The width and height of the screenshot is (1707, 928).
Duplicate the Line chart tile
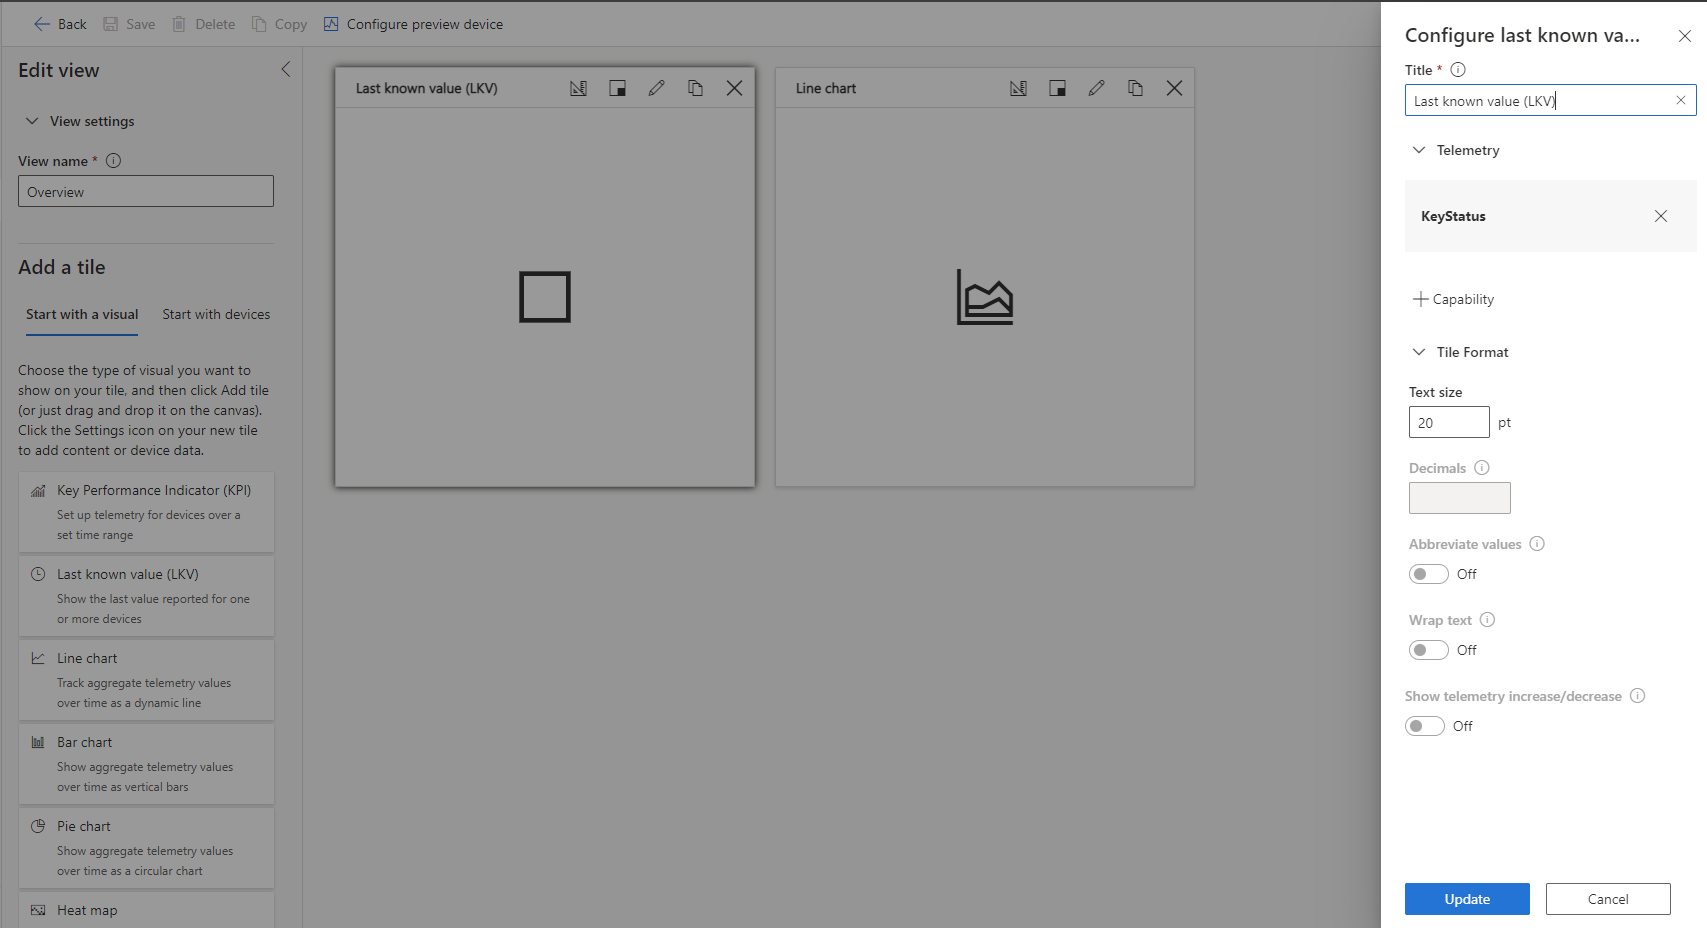point(1135,88)
